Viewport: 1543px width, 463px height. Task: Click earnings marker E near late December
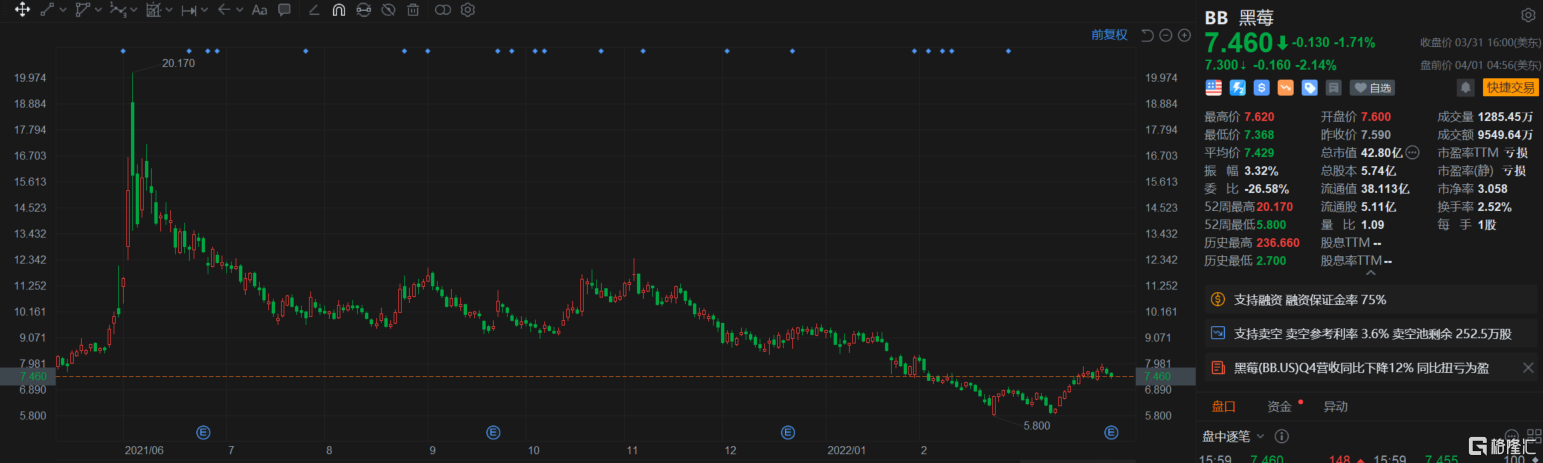point(788,432)
